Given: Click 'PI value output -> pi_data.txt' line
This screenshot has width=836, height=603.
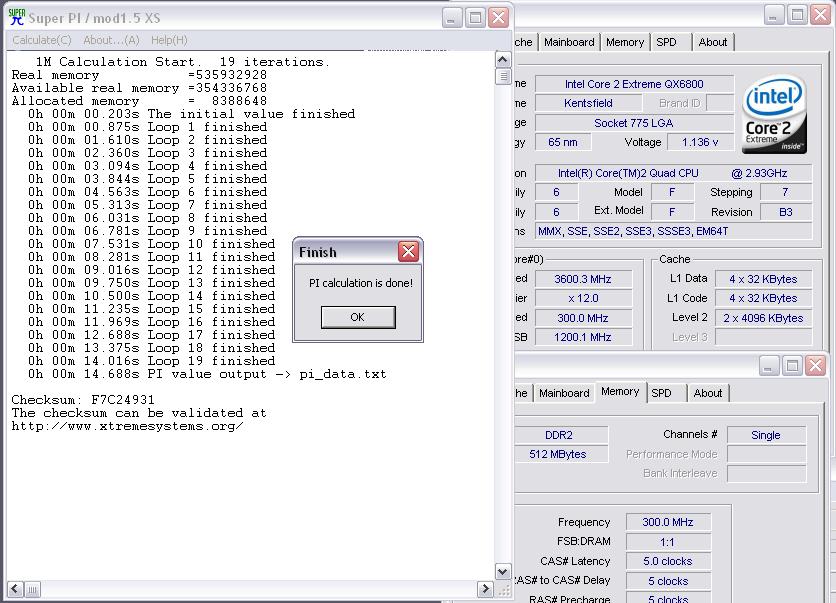Looking at the screenshot, I should 207,374.
